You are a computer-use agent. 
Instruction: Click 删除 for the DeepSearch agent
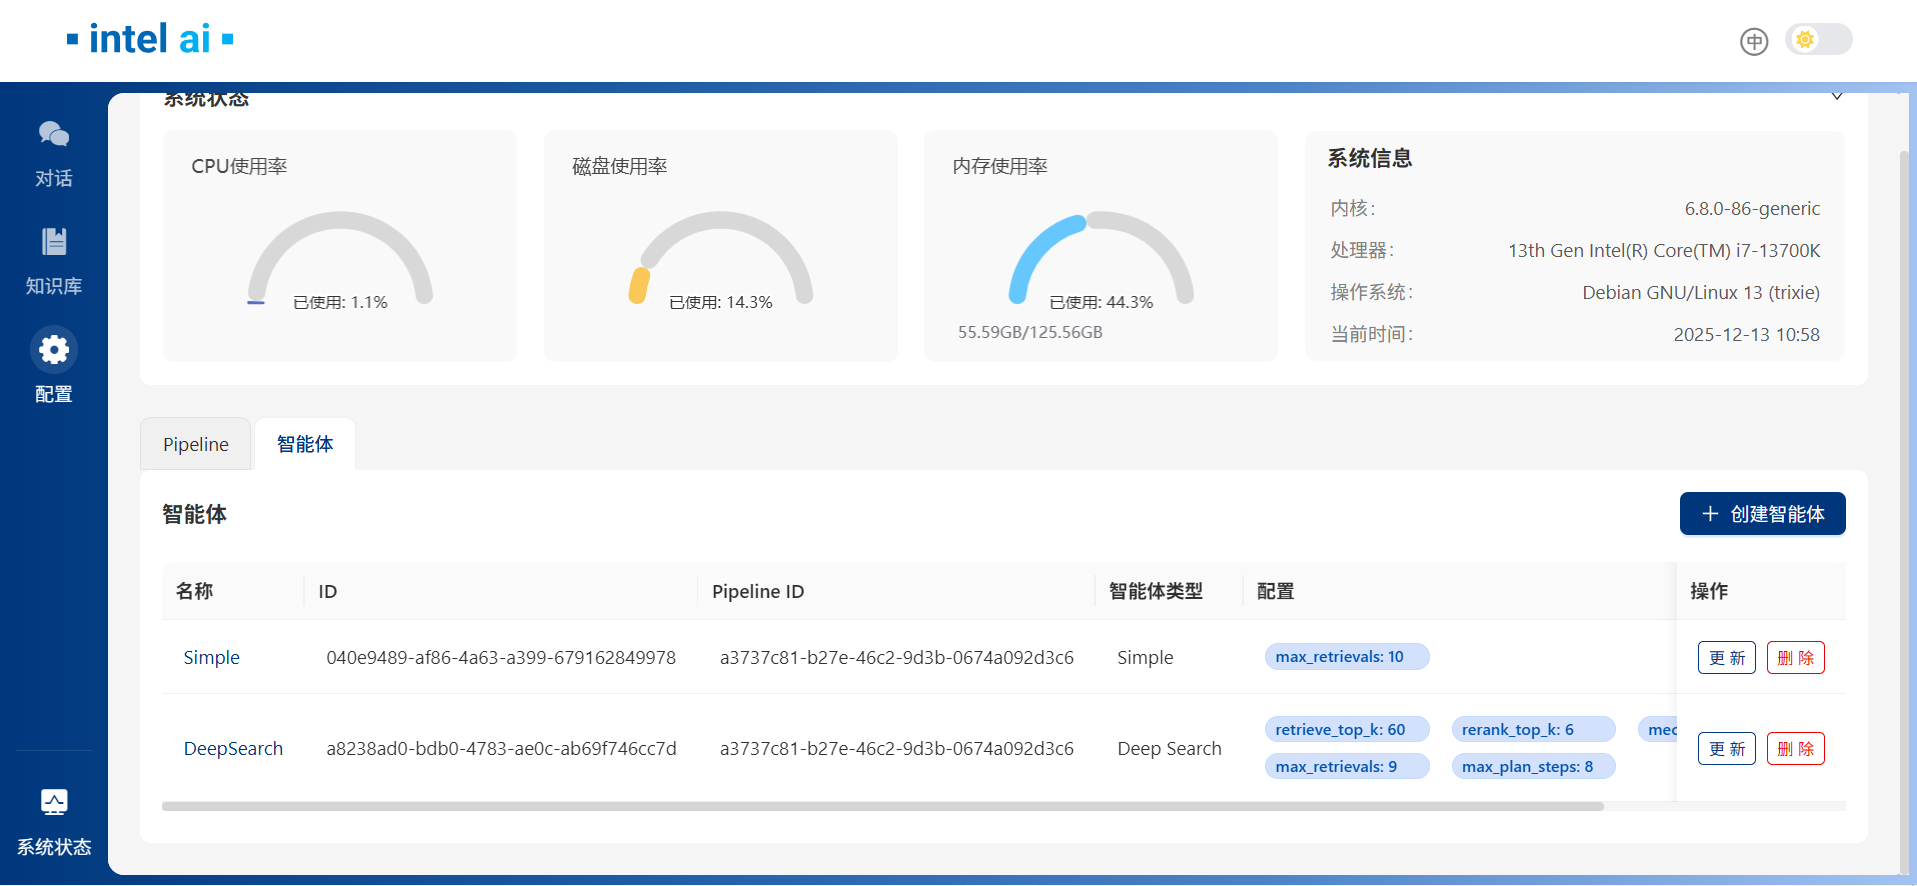1795,749
